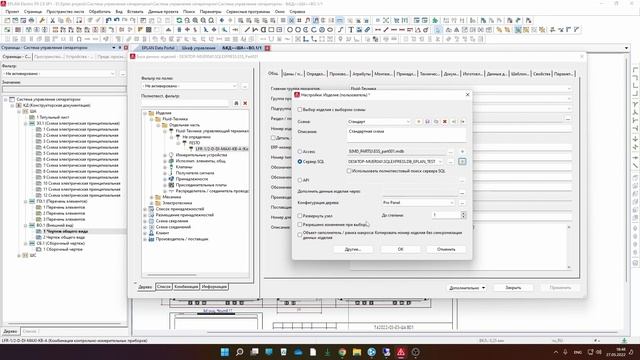640x360 pixels.
Task: Open Chrome from the taskbar
Action: click(x=342, y=352)
